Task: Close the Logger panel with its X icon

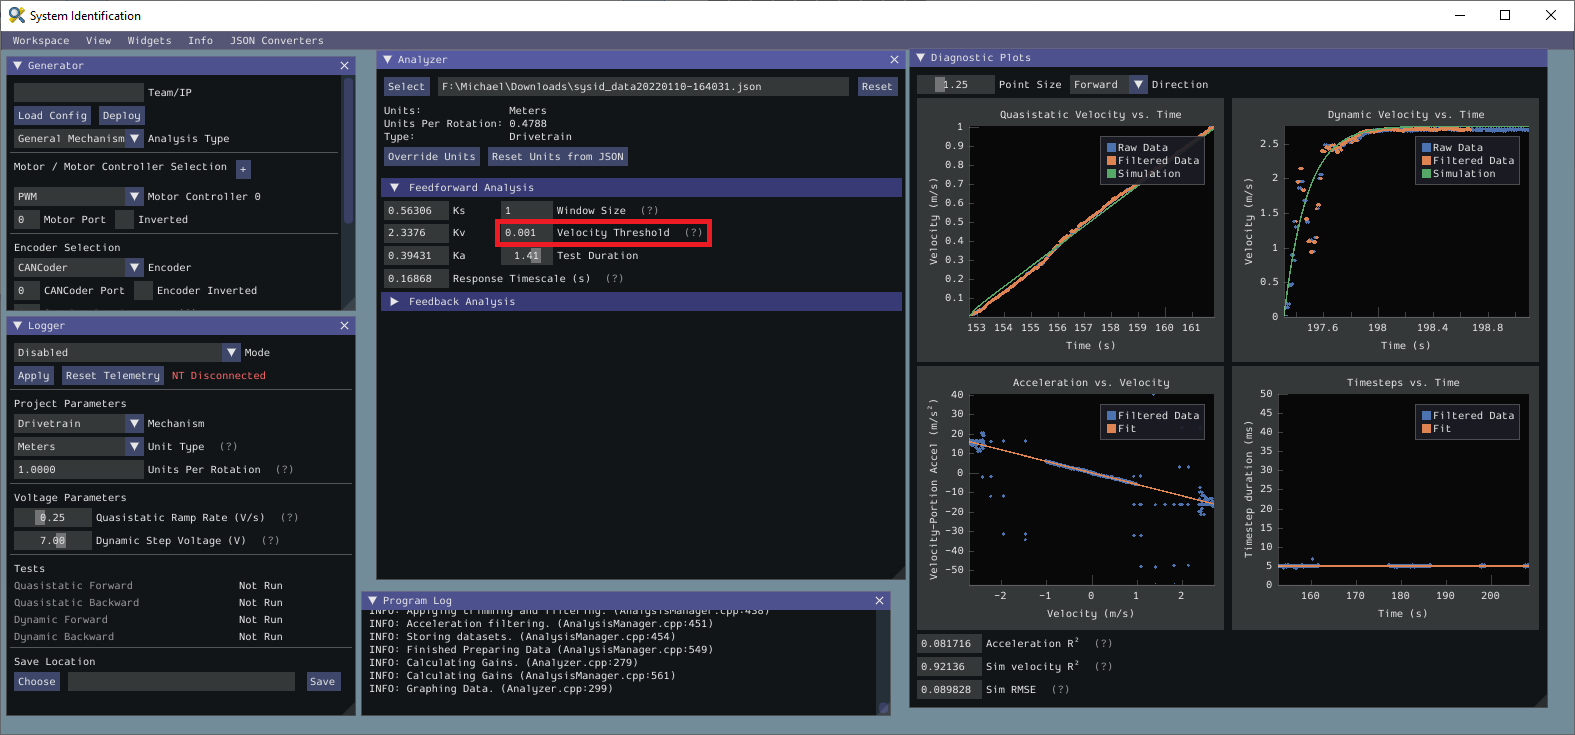Action: coord(344,326)
